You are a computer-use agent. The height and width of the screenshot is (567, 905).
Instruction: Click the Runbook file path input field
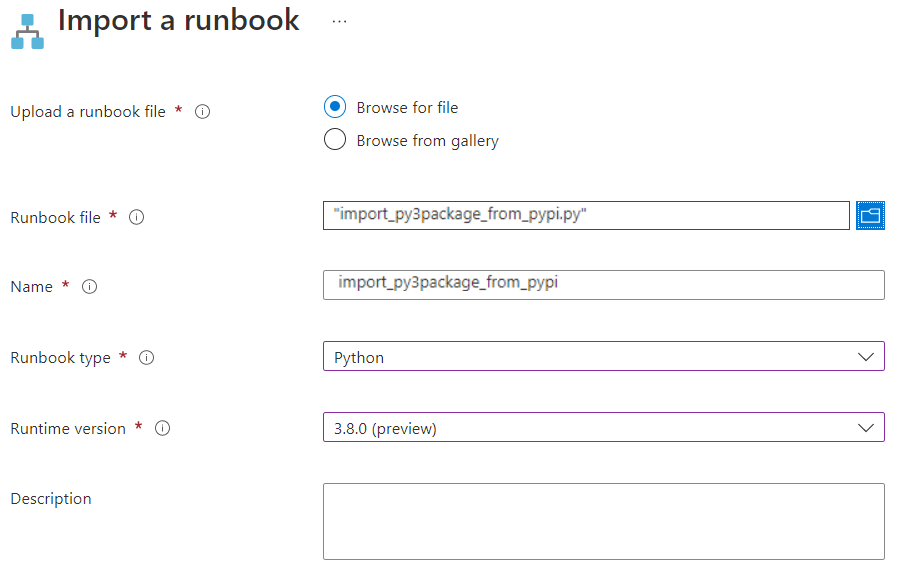[586, 216]
